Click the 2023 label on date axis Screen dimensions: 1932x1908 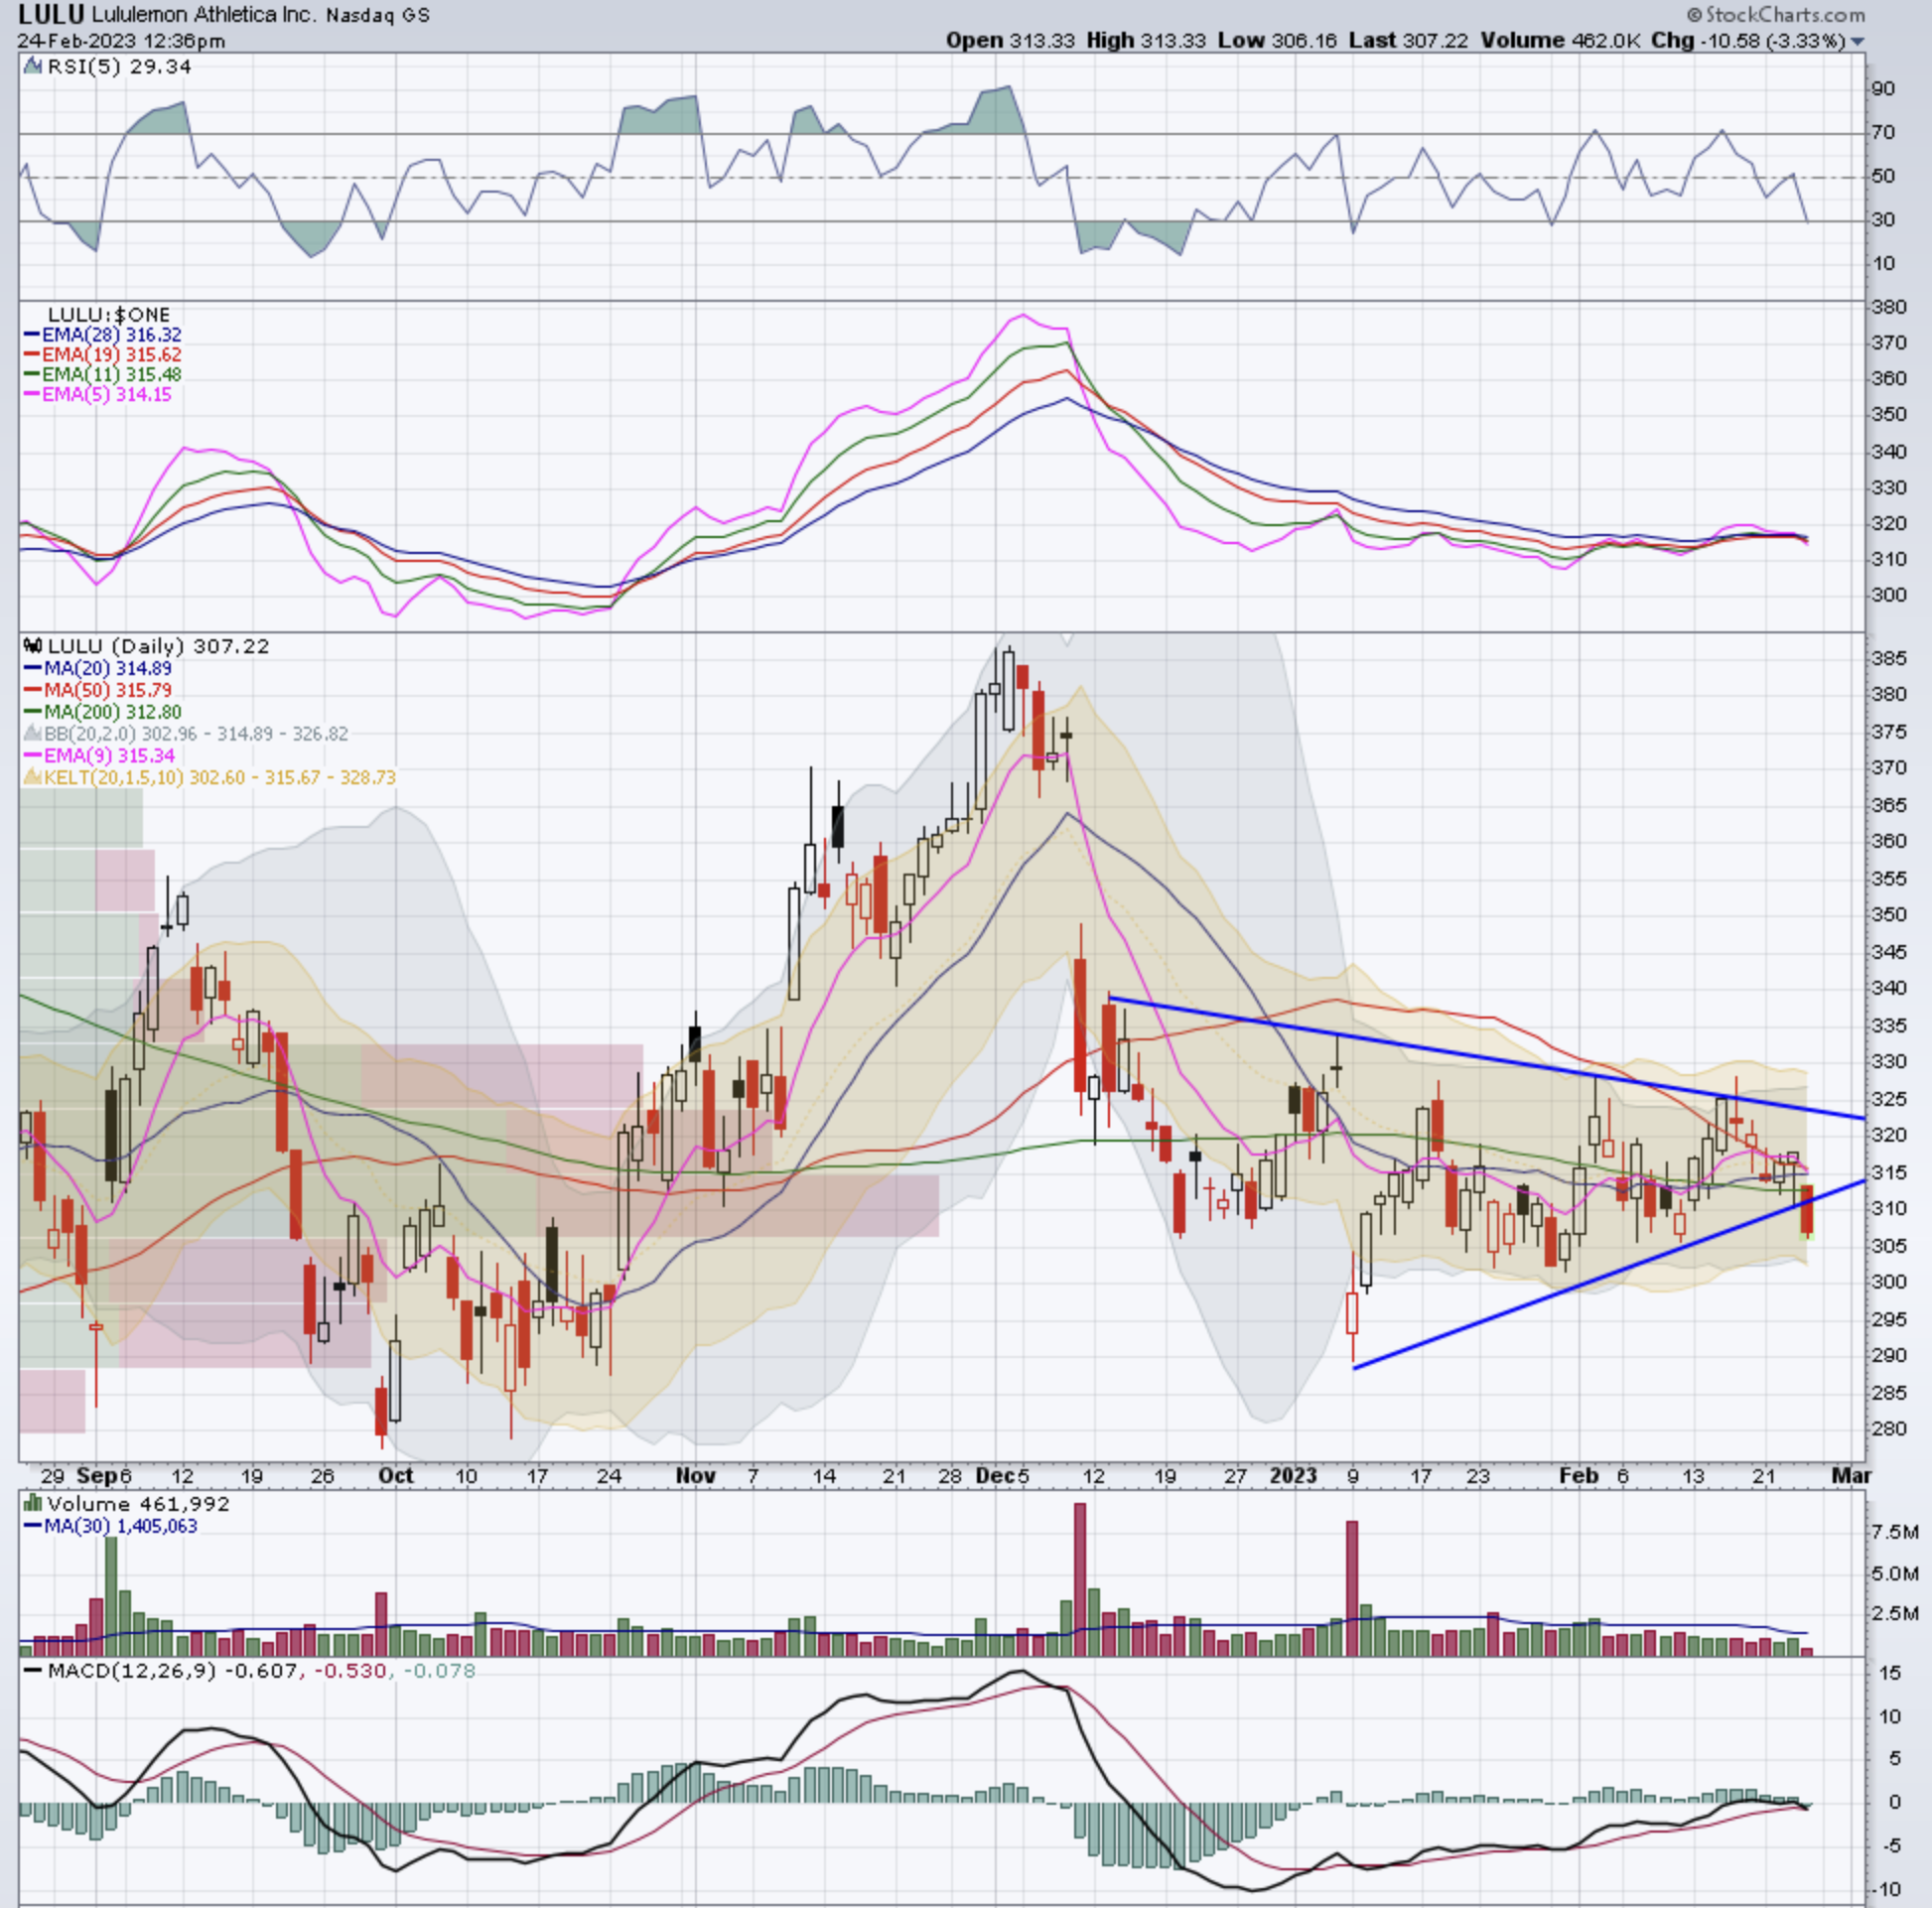(1293, 1476)
